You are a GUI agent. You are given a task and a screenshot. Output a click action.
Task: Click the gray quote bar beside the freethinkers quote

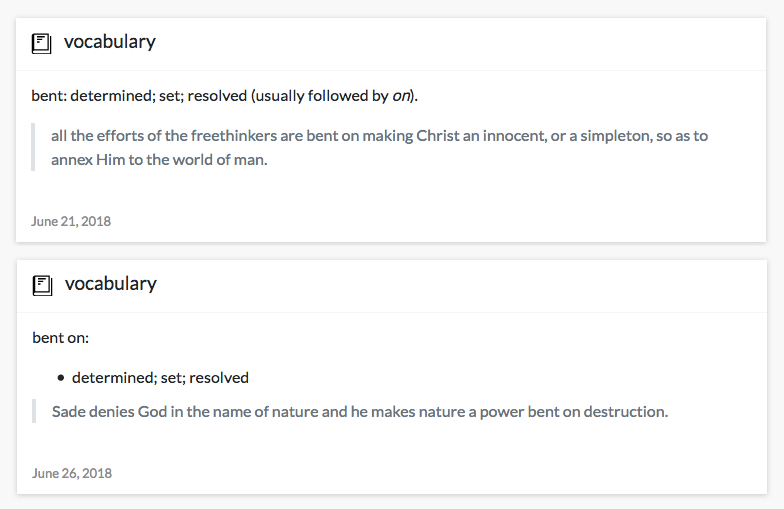[x=33, y=147]
